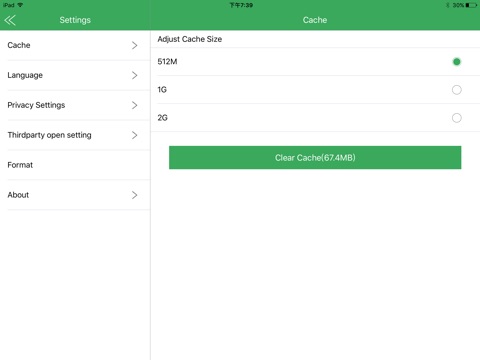Open the Language settings item
The image size is (480, 360).
tap(75, 75)
